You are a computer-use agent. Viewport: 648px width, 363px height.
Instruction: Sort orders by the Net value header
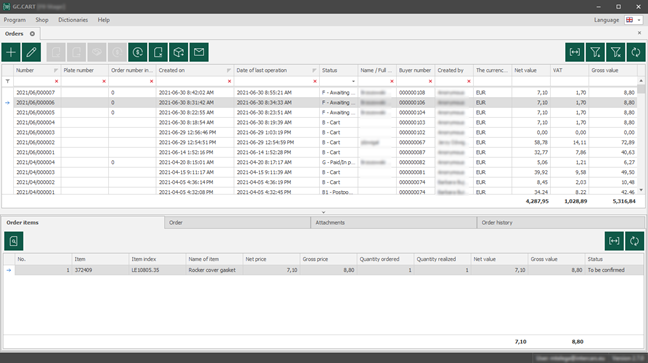coord(531,70)
